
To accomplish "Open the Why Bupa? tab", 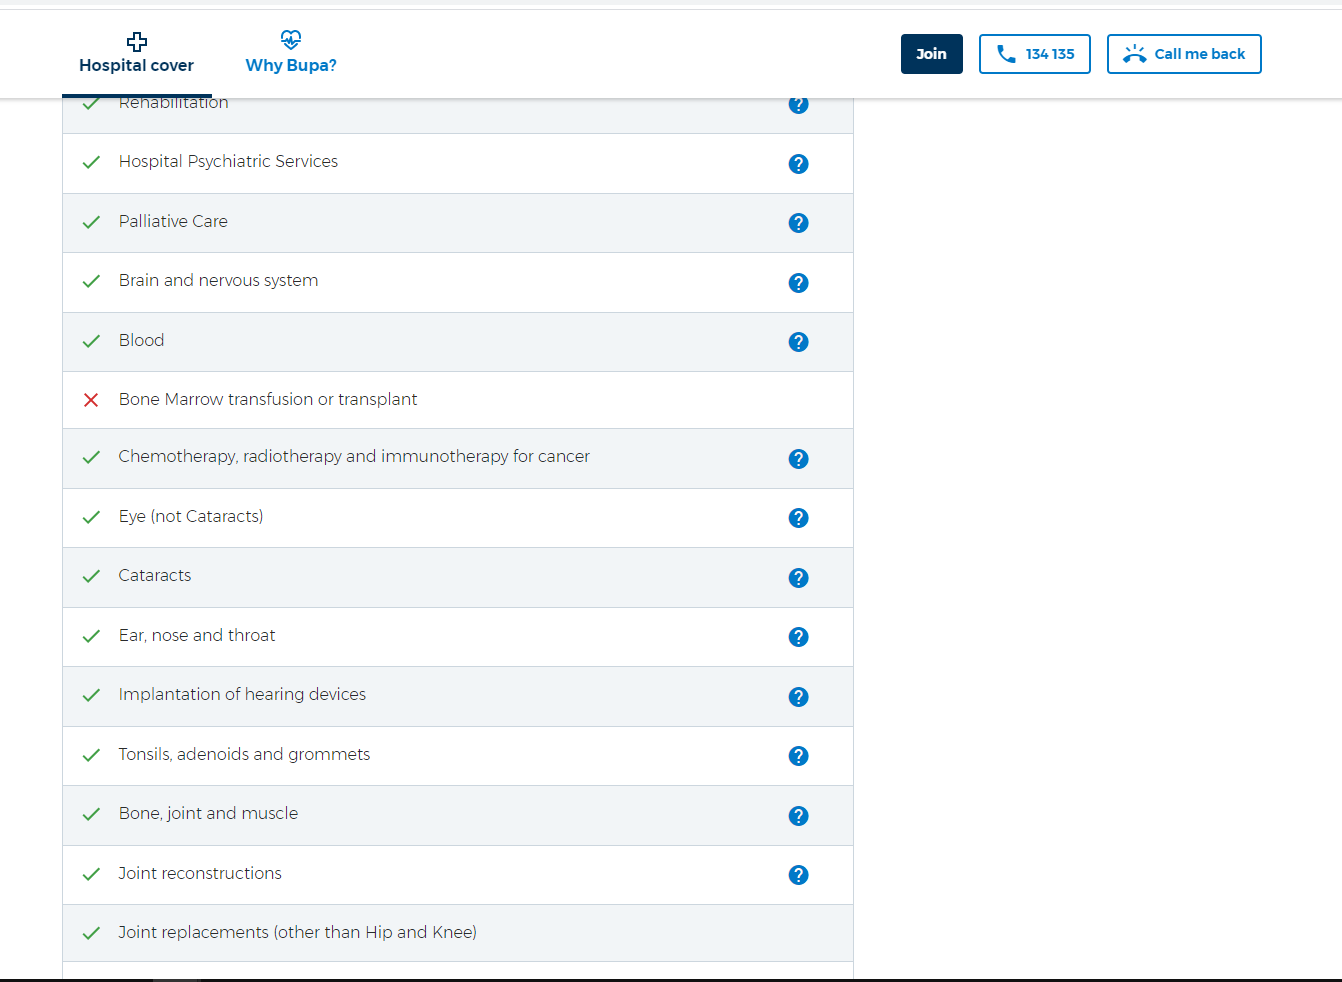I will tap(291, 54).
